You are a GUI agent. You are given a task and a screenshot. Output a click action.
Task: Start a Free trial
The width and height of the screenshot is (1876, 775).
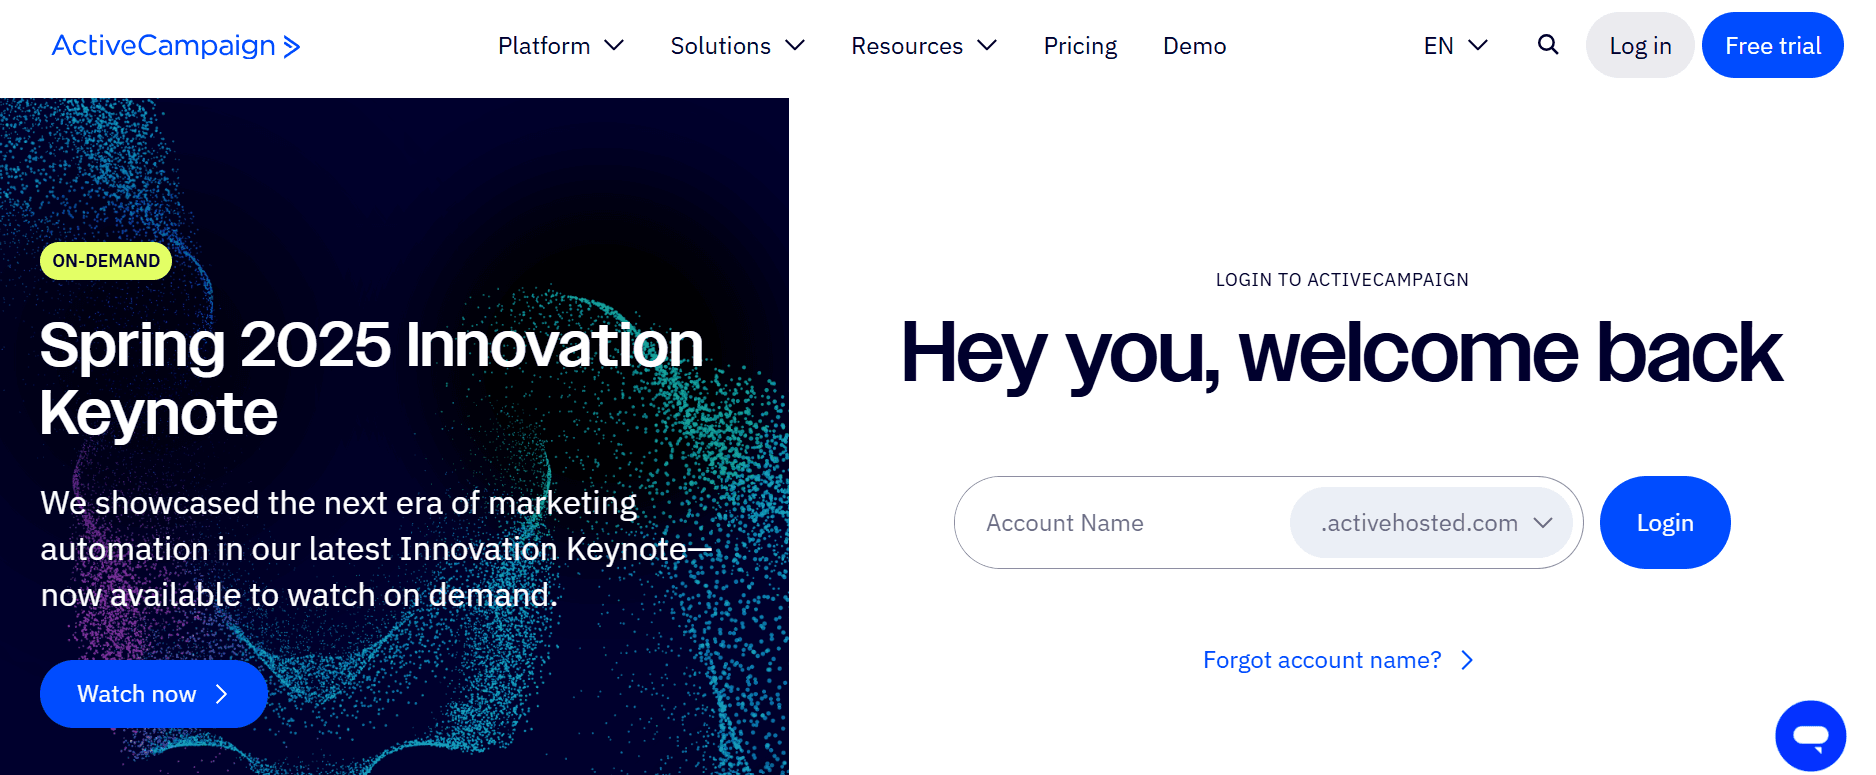click(1773, 45)
